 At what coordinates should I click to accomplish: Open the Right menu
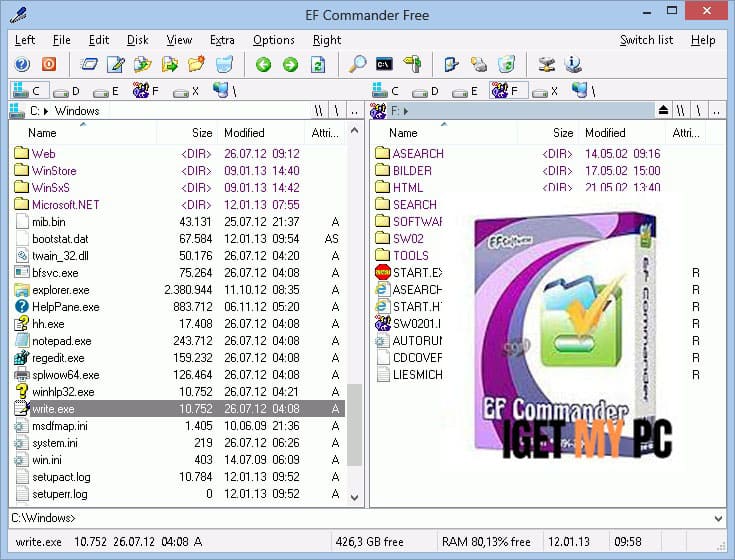(x=327, y=40)
